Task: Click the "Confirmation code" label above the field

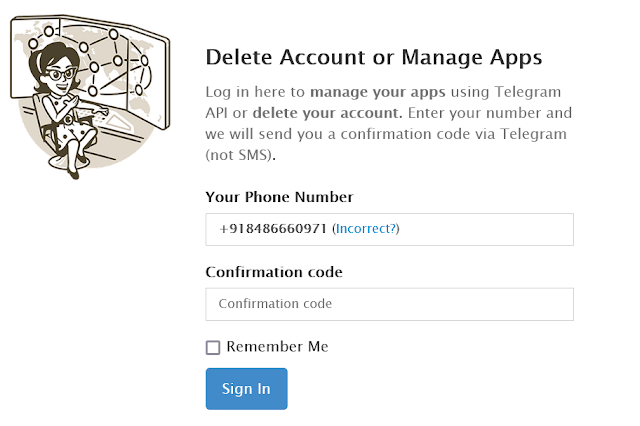Action: click(274, 272)
